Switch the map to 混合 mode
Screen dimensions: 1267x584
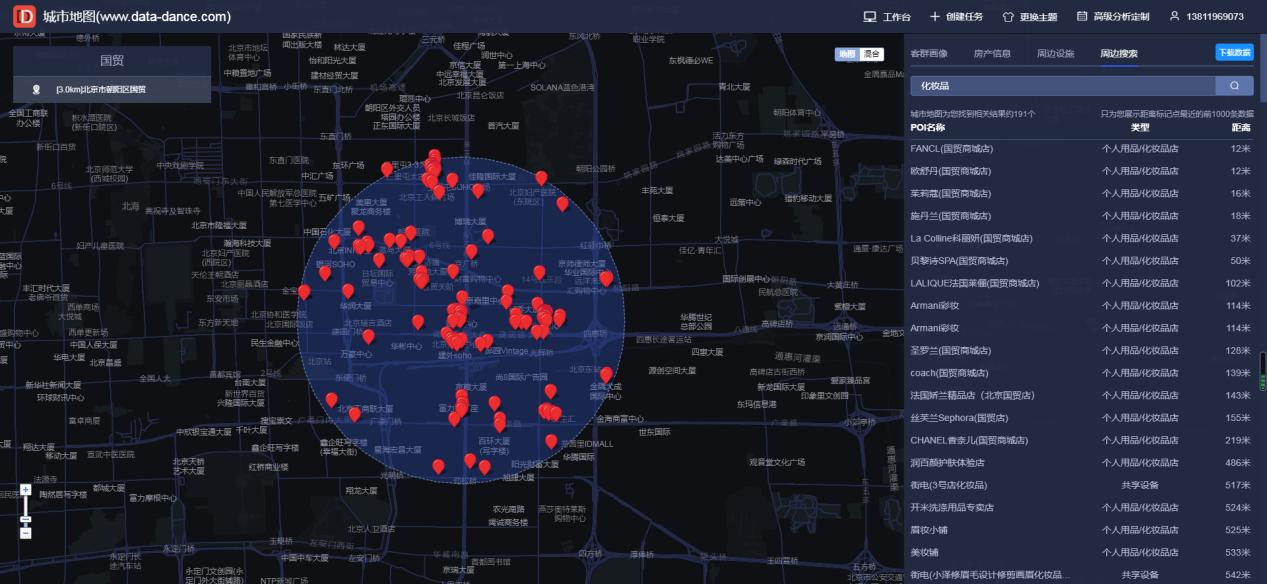point(870,54)
